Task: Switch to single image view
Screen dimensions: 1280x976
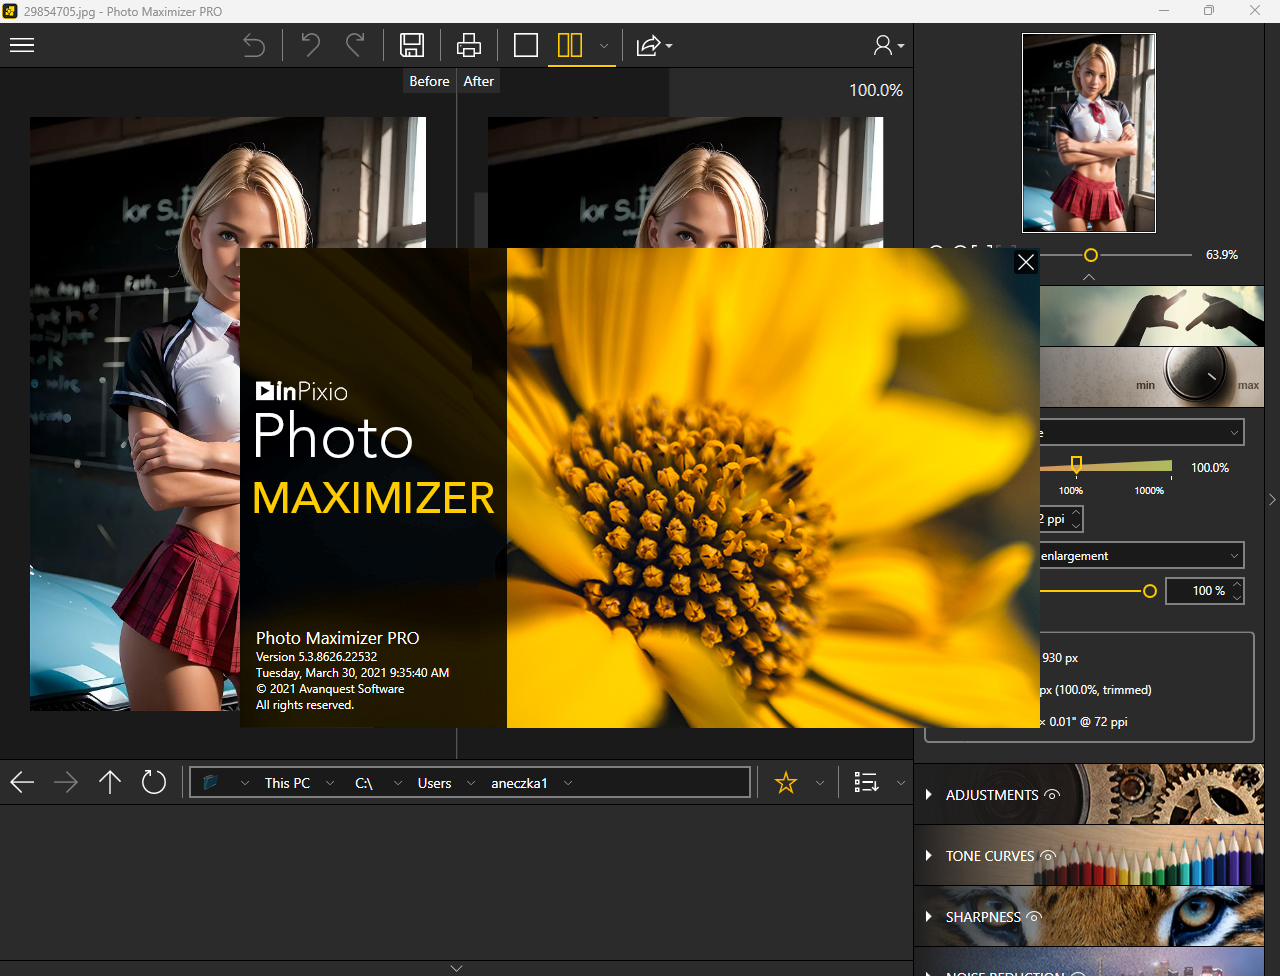Action: coord(526,45)
